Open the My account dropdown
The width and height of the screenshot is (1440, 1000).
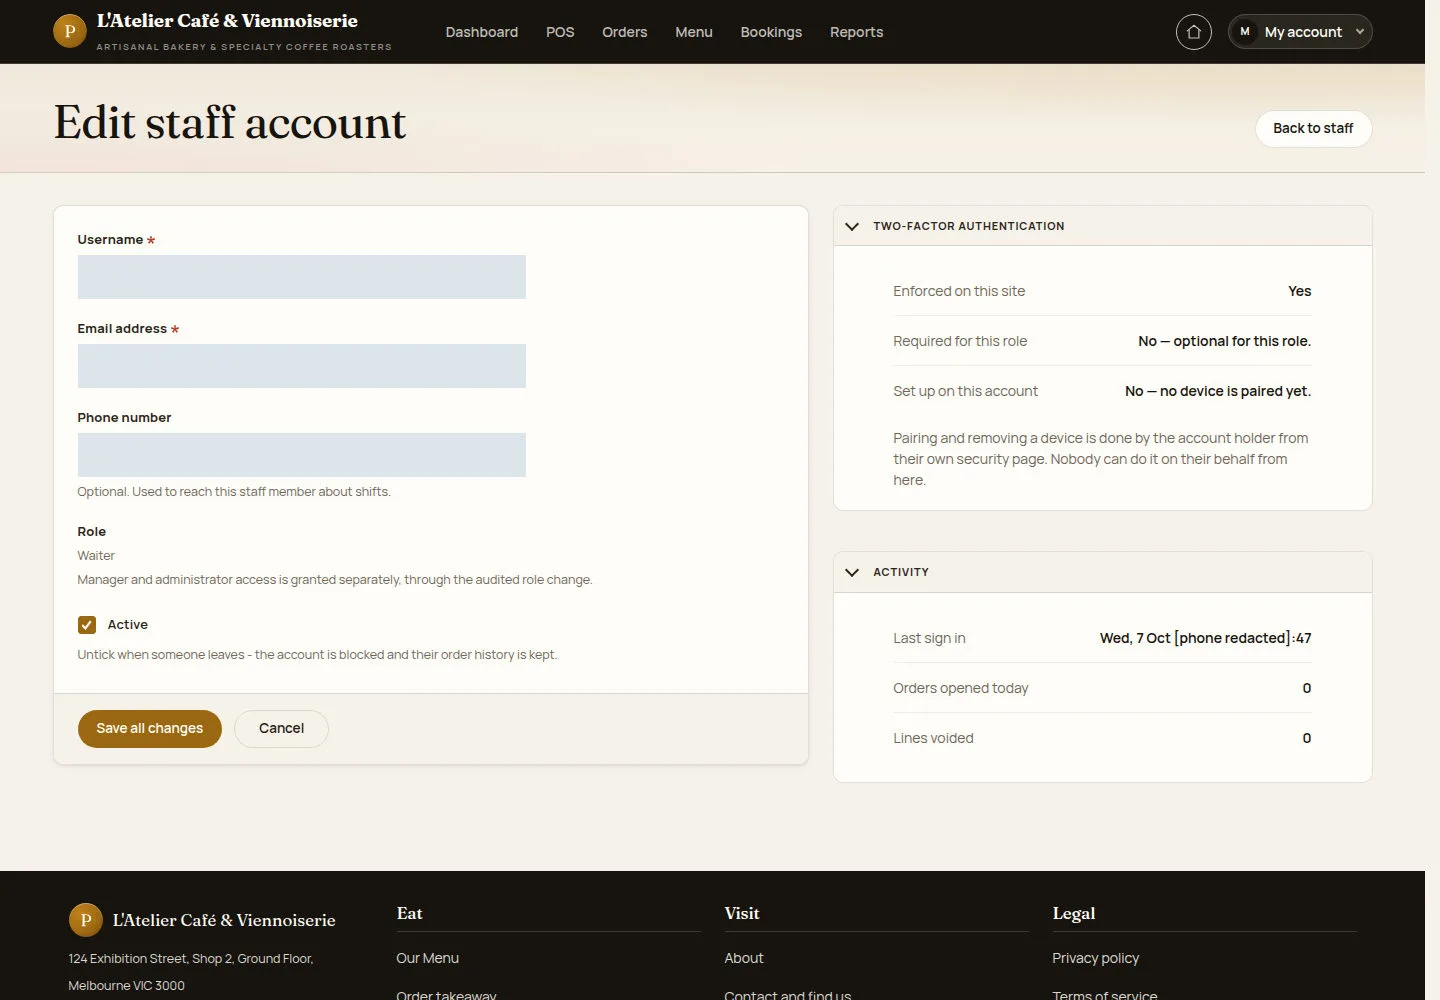[1300, 32]
